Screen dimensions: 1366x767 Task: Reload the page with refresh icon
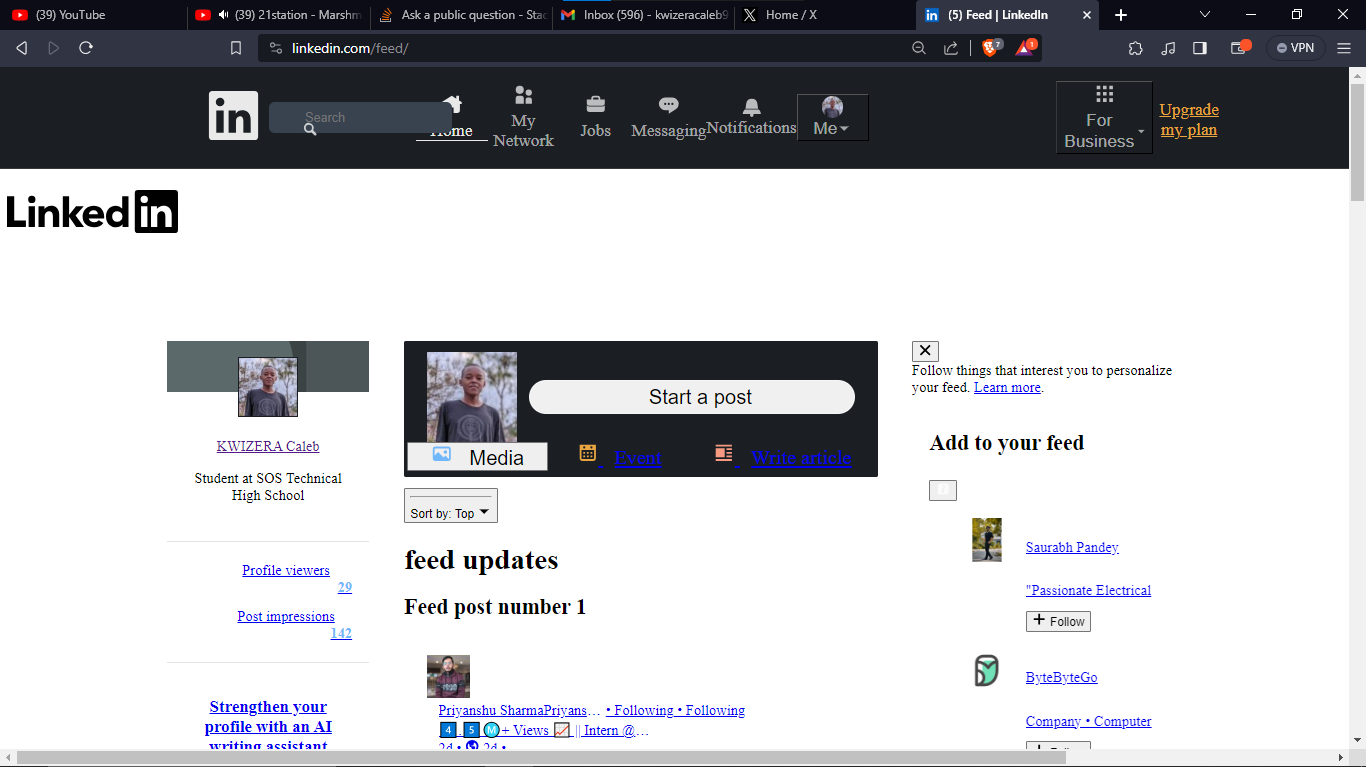[x=86, y=48]
